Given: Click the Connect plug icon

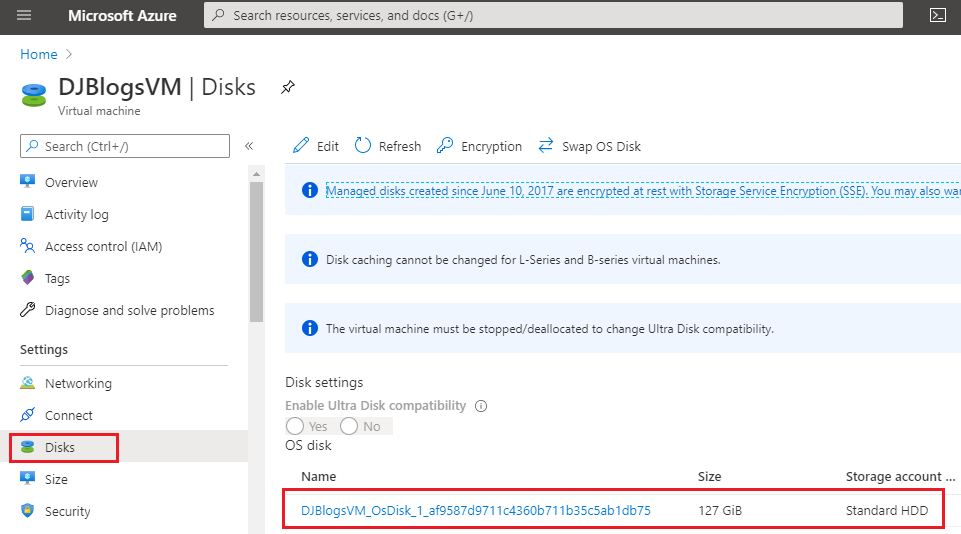Looking at the screenshot, I should [x=28, y=415].
